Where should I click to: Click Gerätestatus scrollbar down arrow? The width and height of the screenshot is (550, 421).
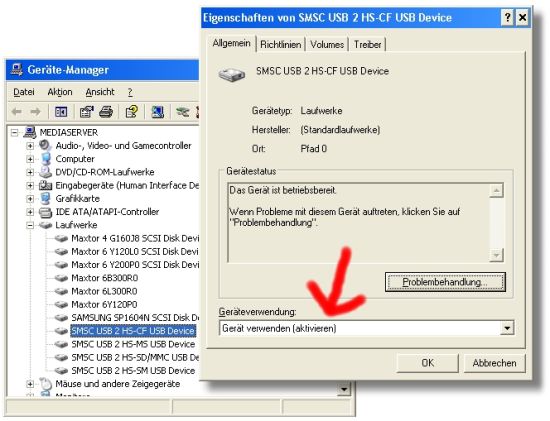pos(496,255)
